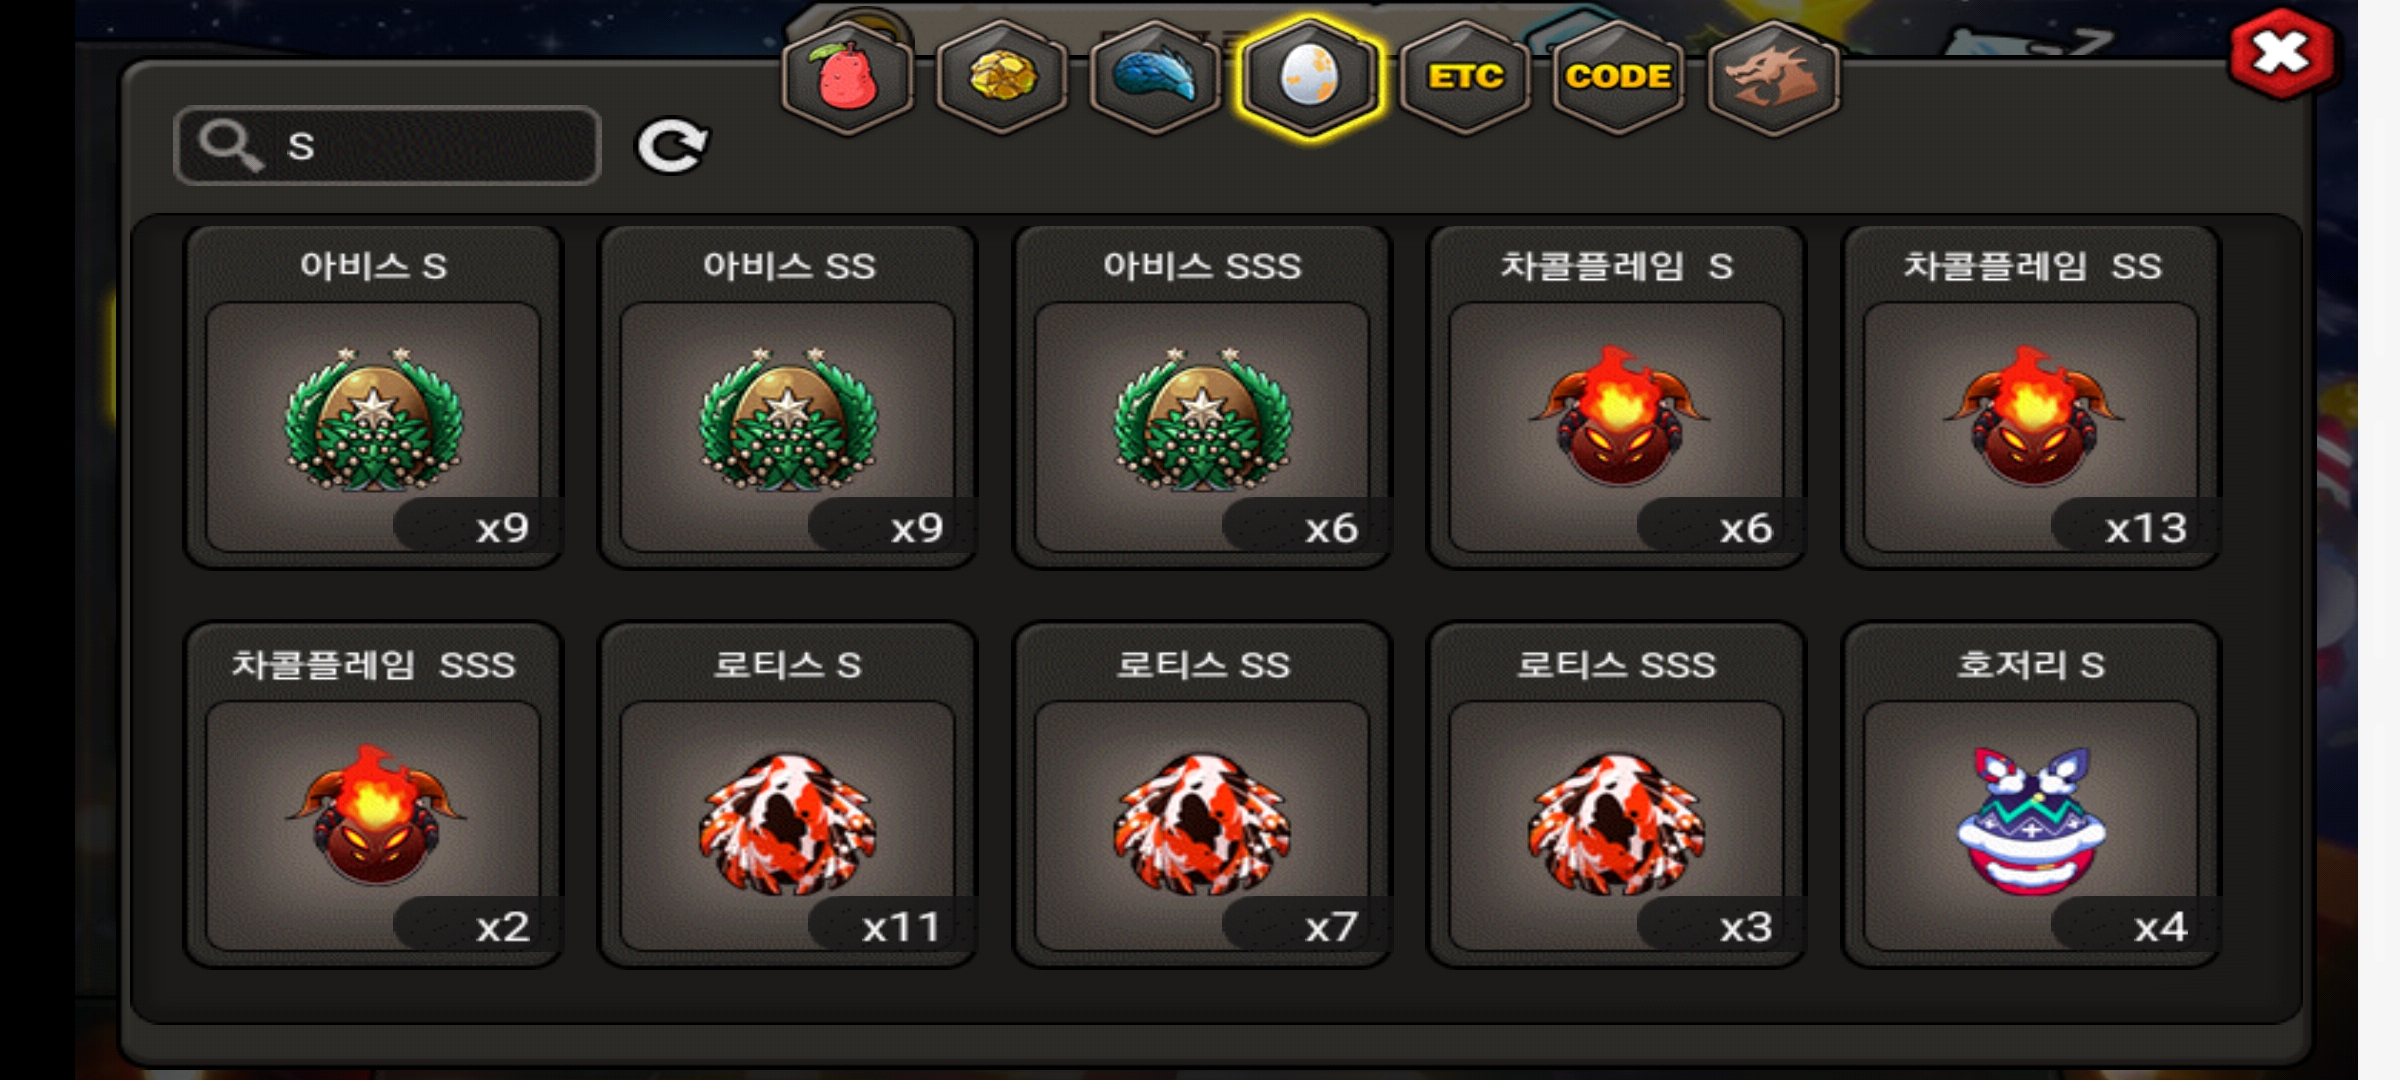This screenshot has height=1080, width=2400.
Task: Select the egg category tab
Action: [1309, 78]
